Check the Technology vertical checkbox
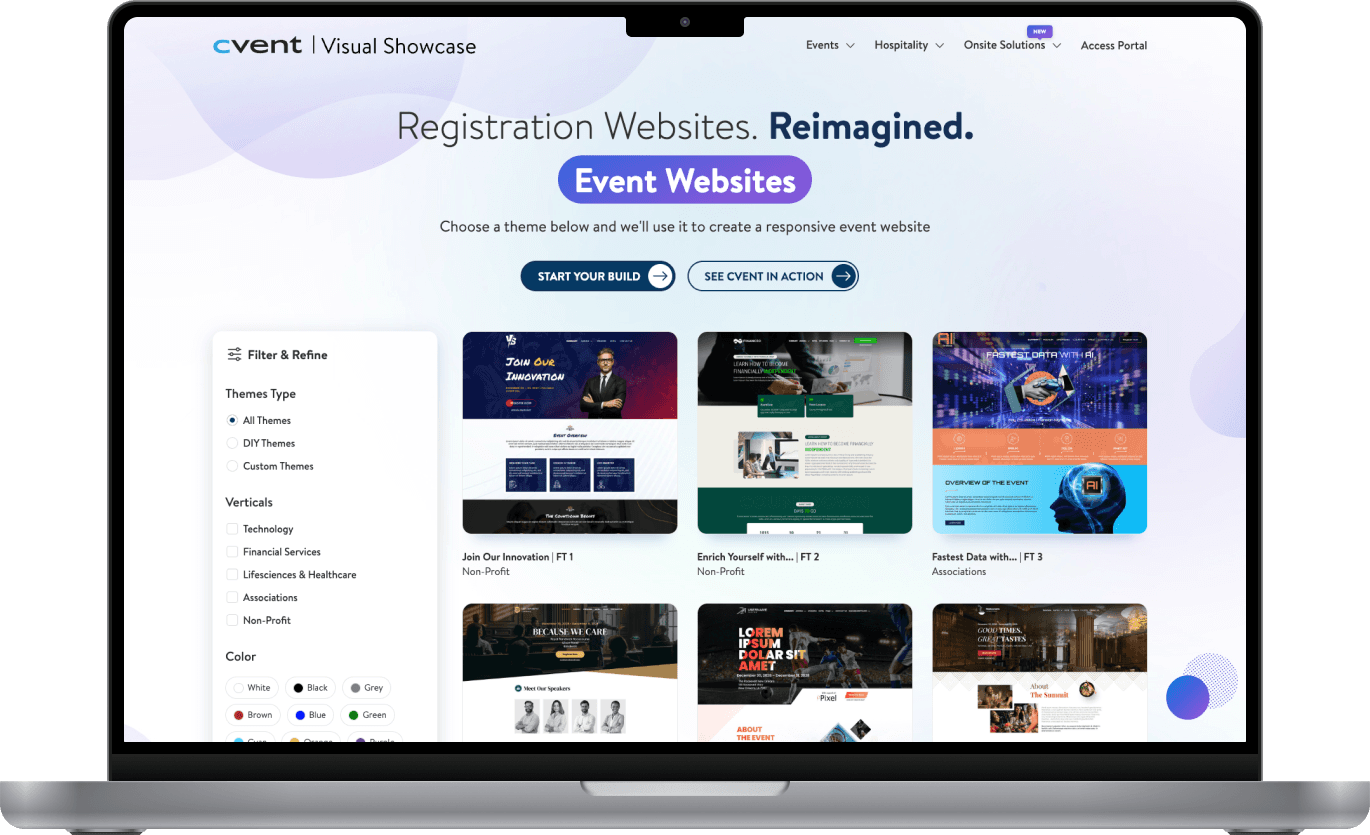The height and width of the screenshot is (835, 1370). click(232, 529)
